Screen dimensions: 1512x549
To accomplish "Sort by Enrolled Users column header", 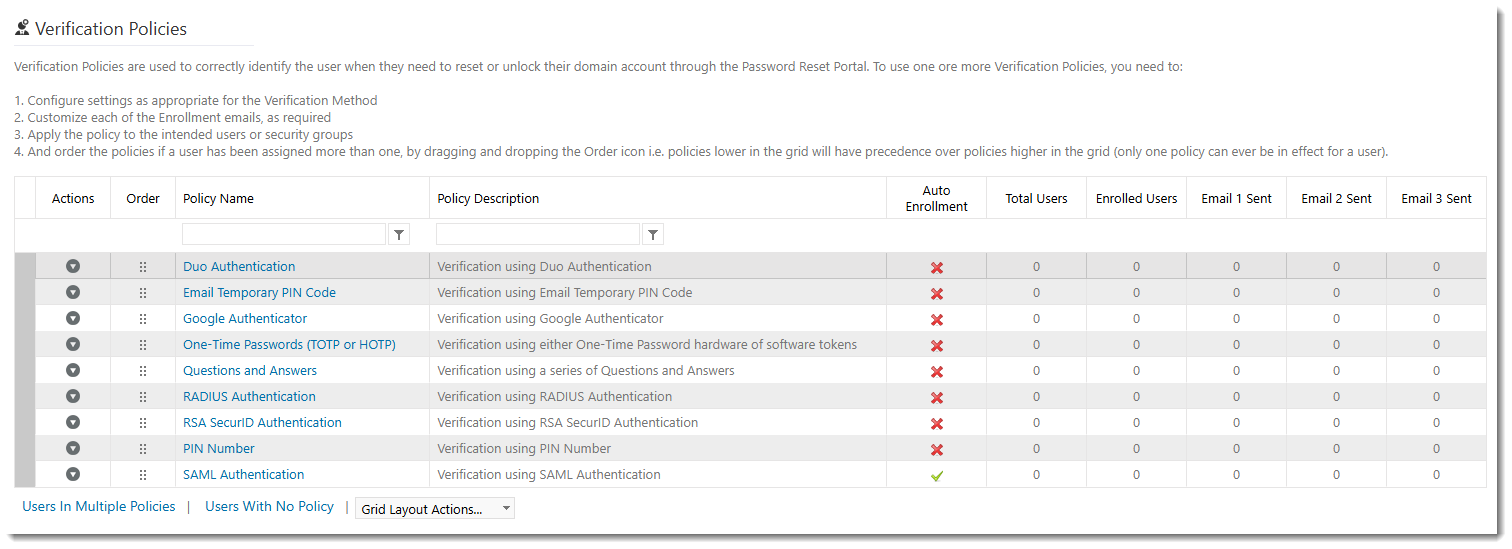I will [1136, 198].
